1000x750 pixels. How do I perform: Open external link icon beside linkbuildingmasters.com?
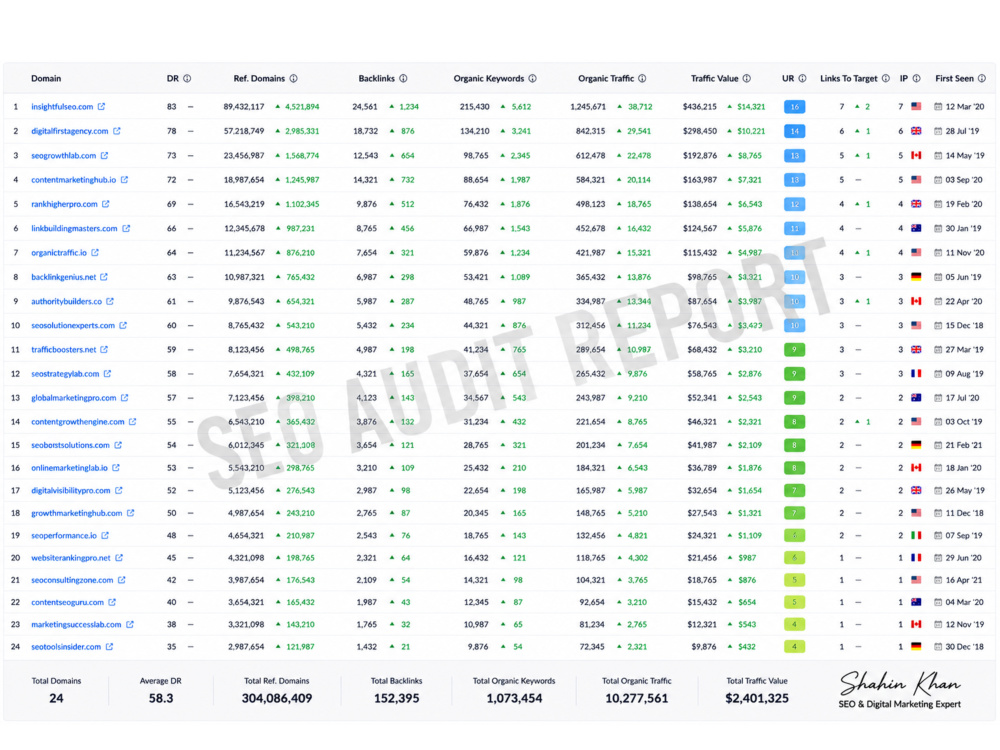[126, 228]
